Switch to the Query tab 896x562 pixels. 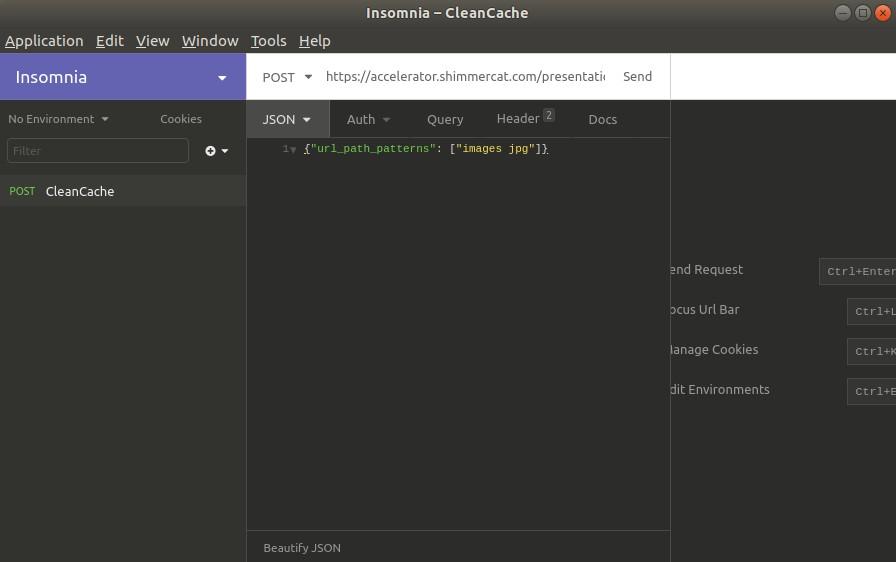(445, 119)
